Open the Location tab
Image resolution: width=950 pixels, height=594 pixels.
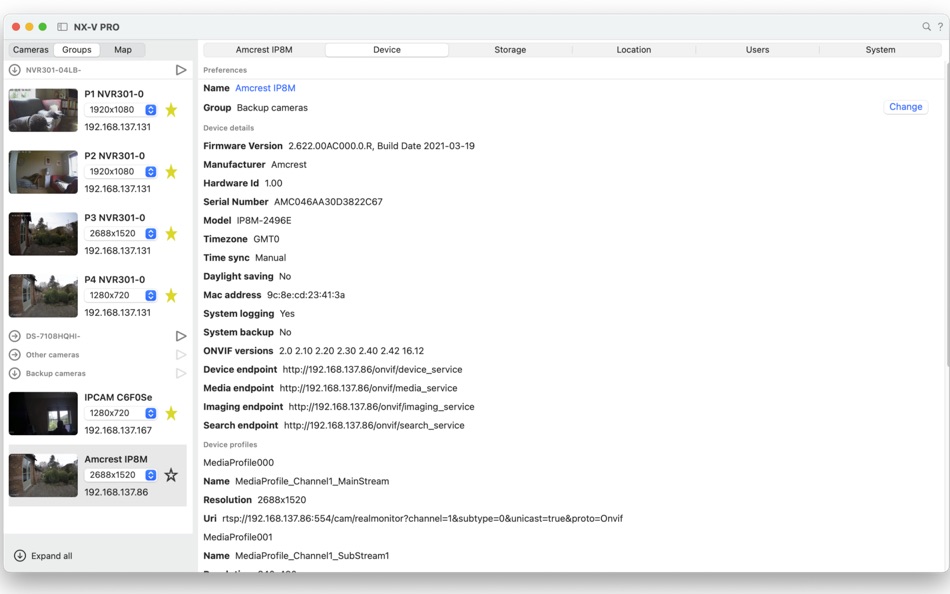(634, 50)
